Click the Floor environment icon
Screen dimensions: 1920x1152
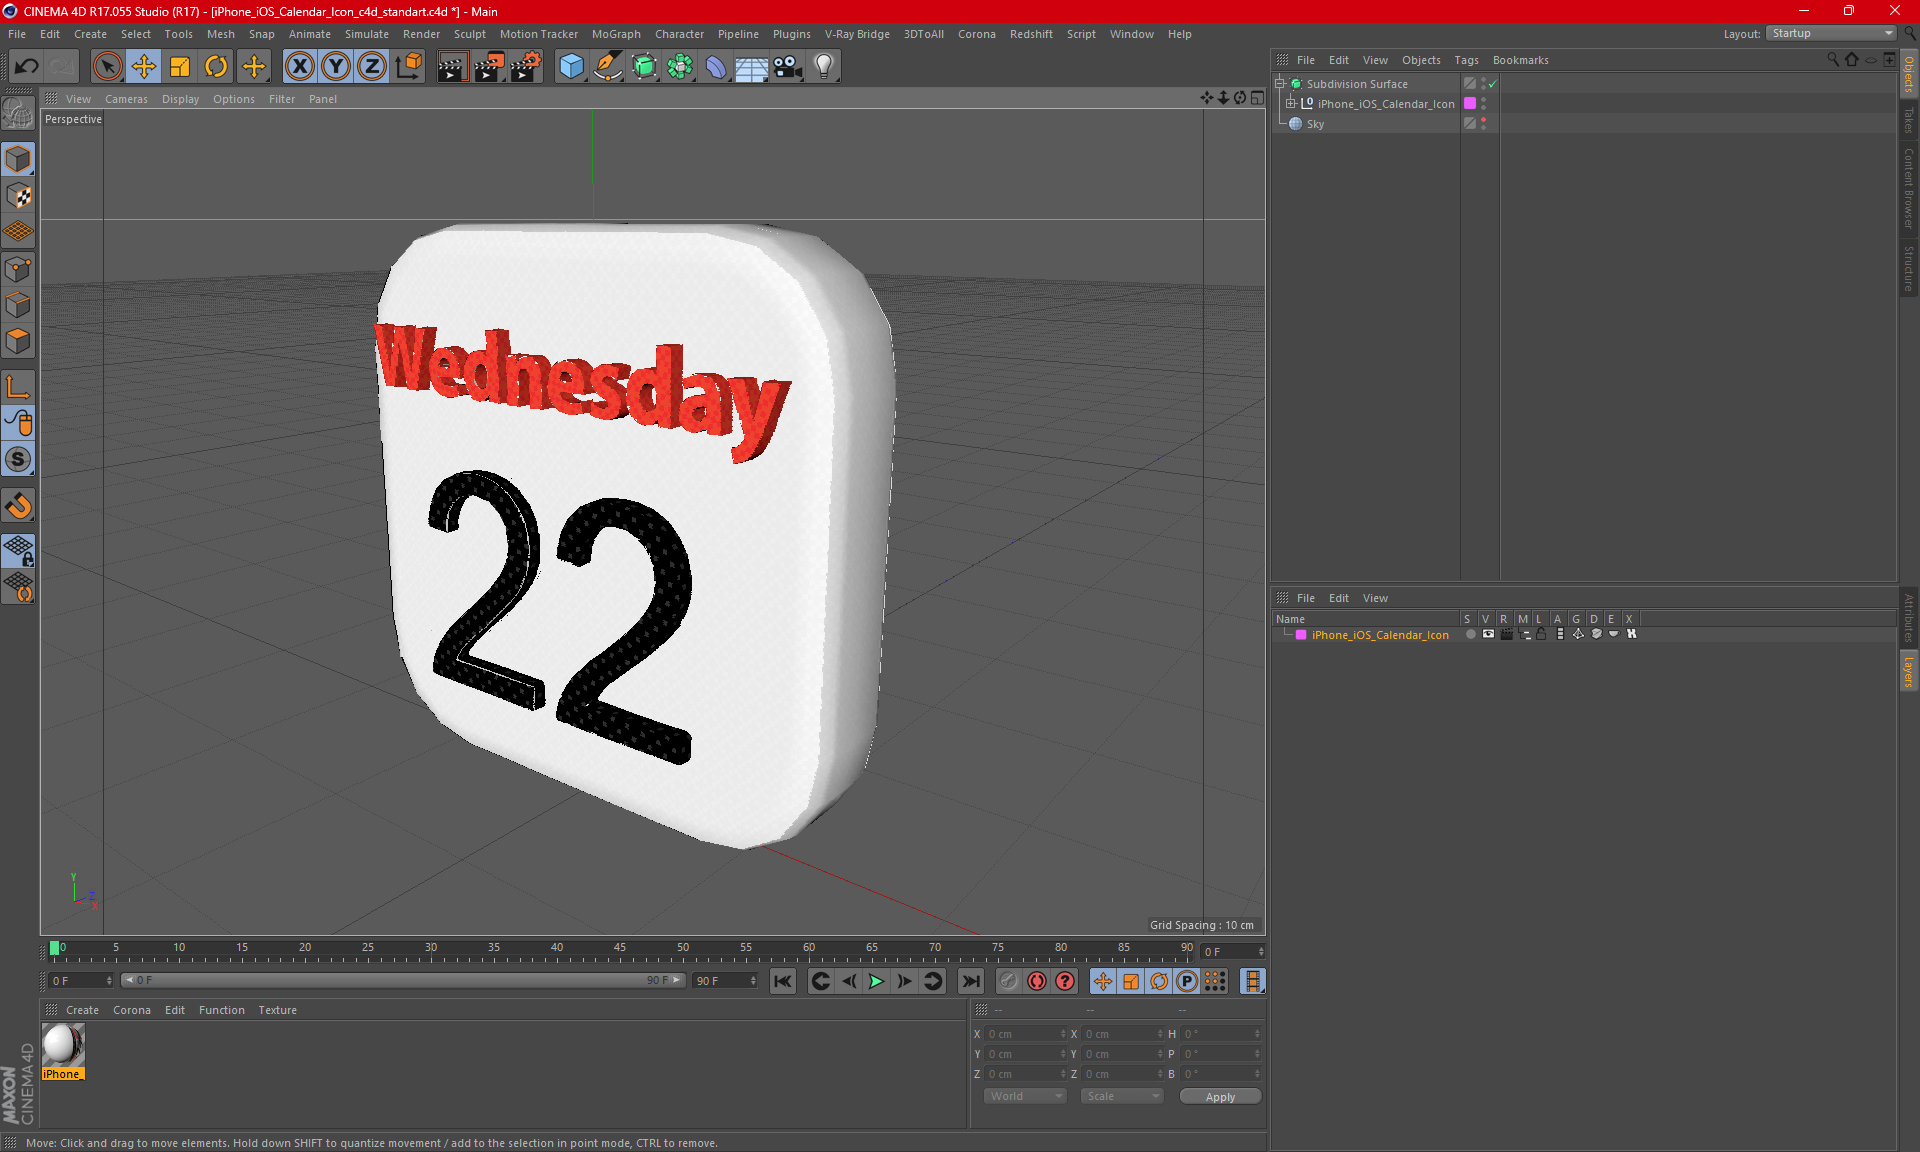[751, 67]
